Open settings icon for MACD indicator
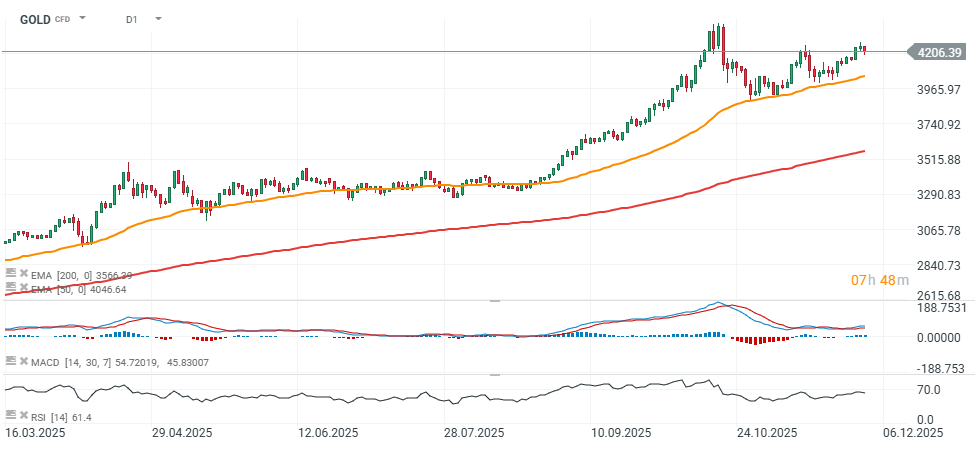 pyautogui.click(x=10, y=360)
